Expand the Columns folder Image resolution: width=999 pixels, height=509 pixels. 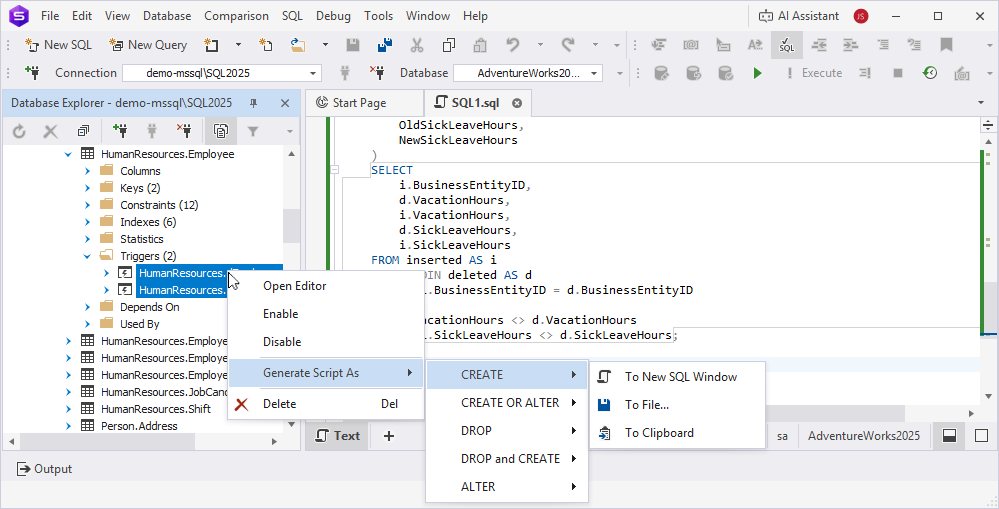click(88, 171)
